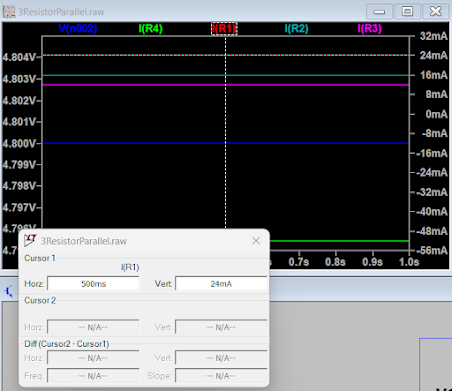Click the 4.800V left axis label

tap(19, 144)
